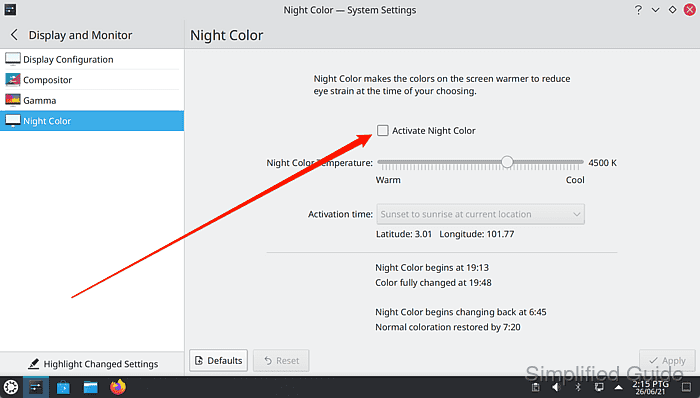The width and height of the screenshot is (700, 398).
Task: Click the show desktop icon
Action: pyautogui.click(x=687, y=387)
